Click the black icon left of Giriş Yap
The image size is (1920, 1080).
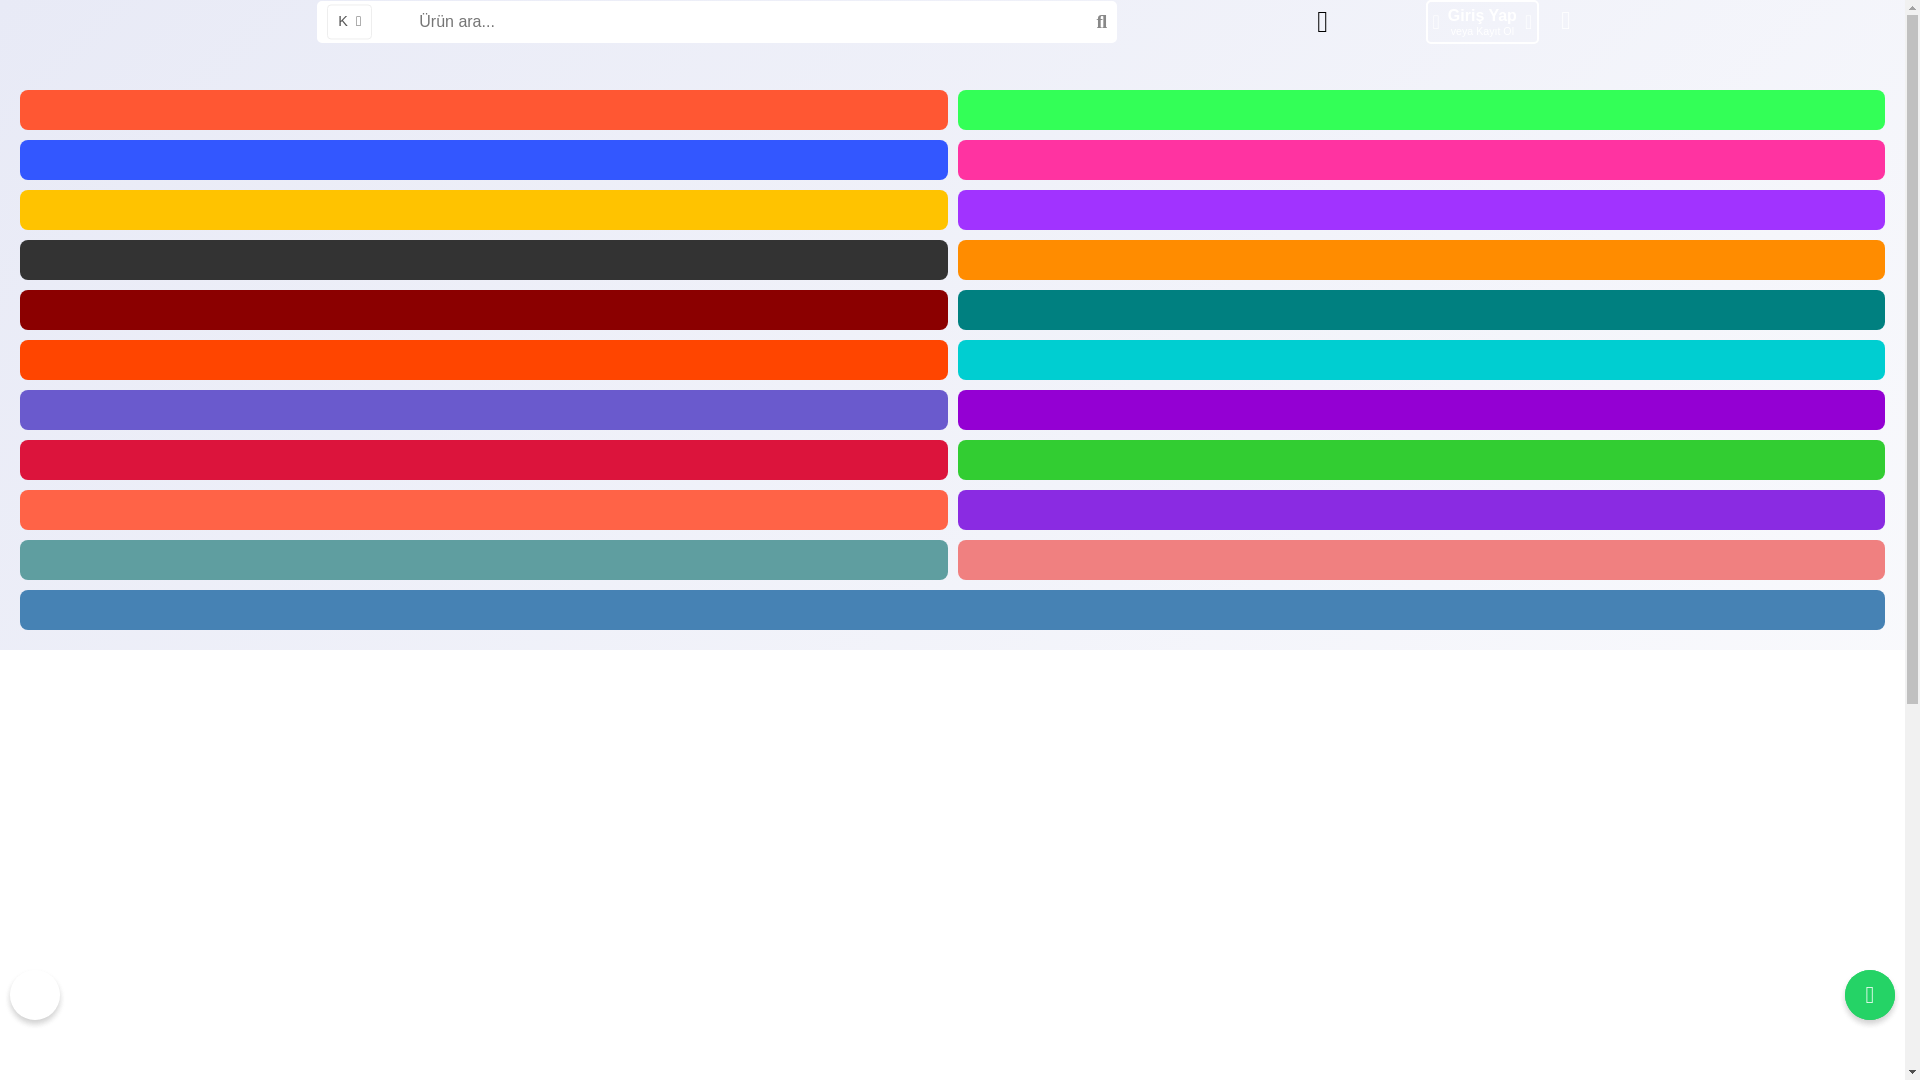(1322, 22)
